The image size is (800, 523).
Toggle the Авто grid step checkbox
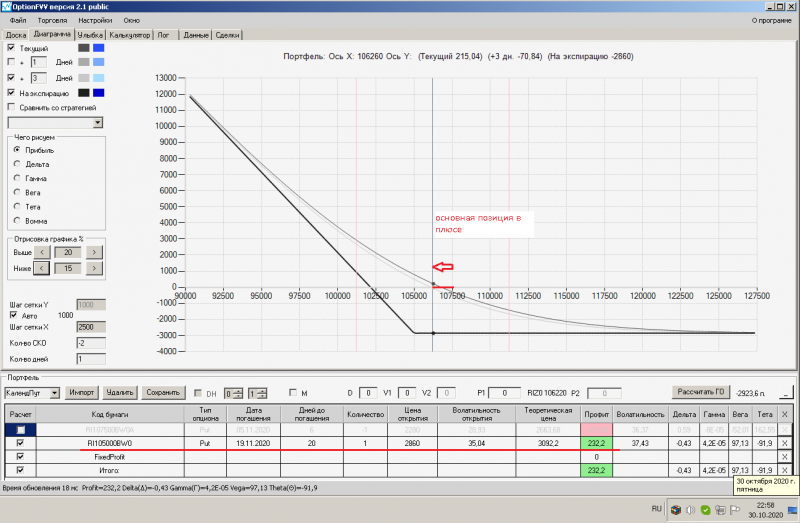(14, 315)
